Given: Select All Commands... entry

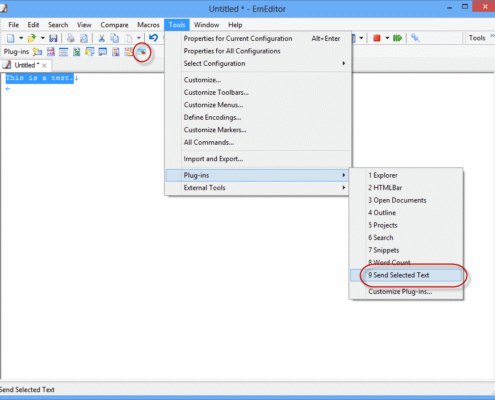Looking at the screenshot, I should [257, 142].
